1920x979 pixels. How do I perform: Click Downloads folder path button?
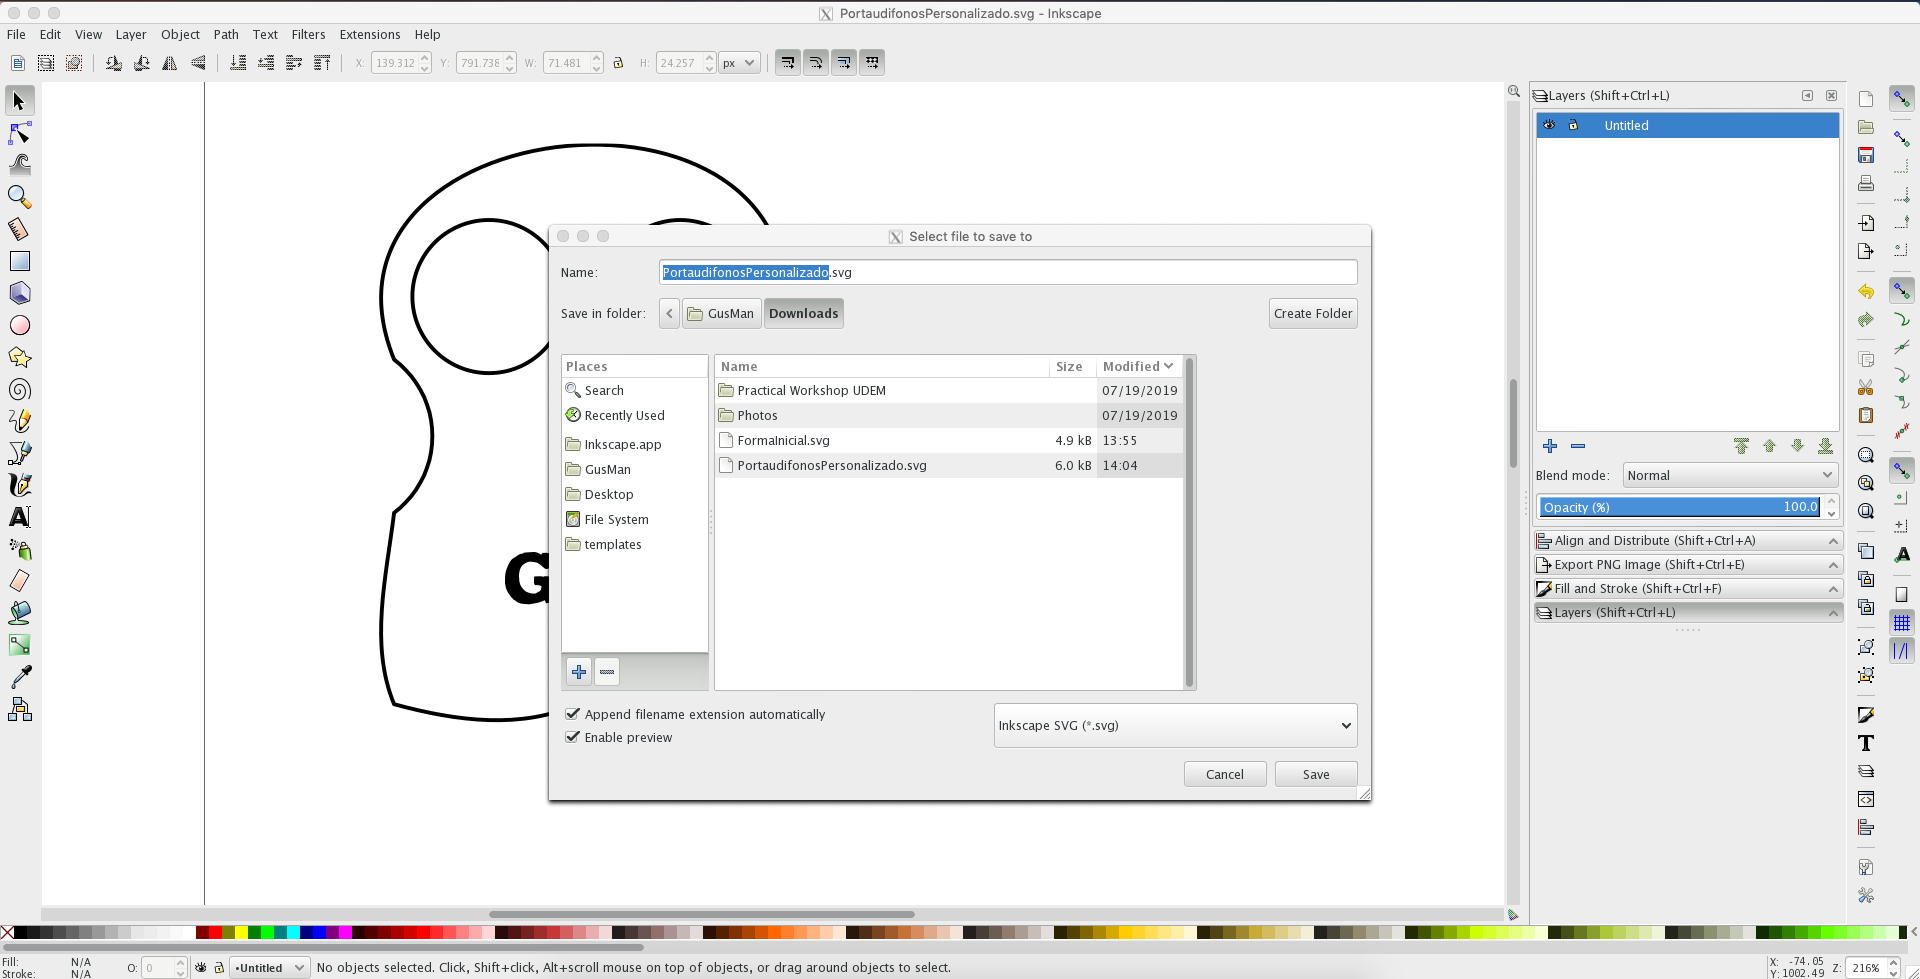coord(803,313)
